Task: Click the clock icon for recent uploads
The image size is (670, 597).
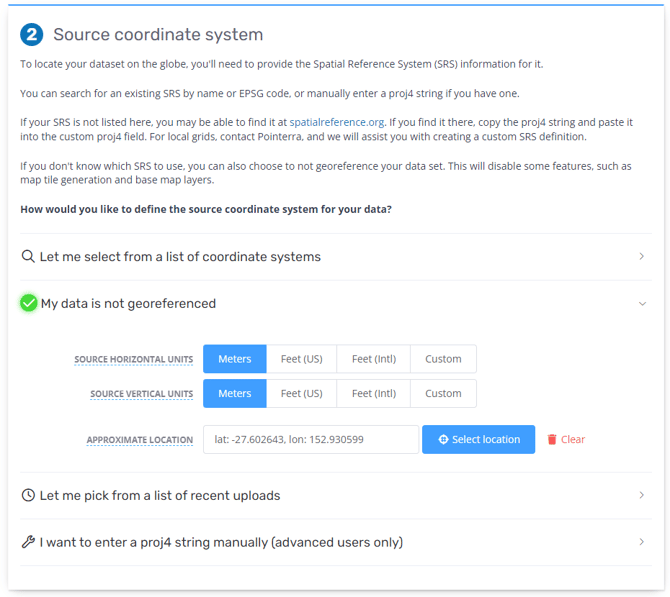Action: pos(28,496)
